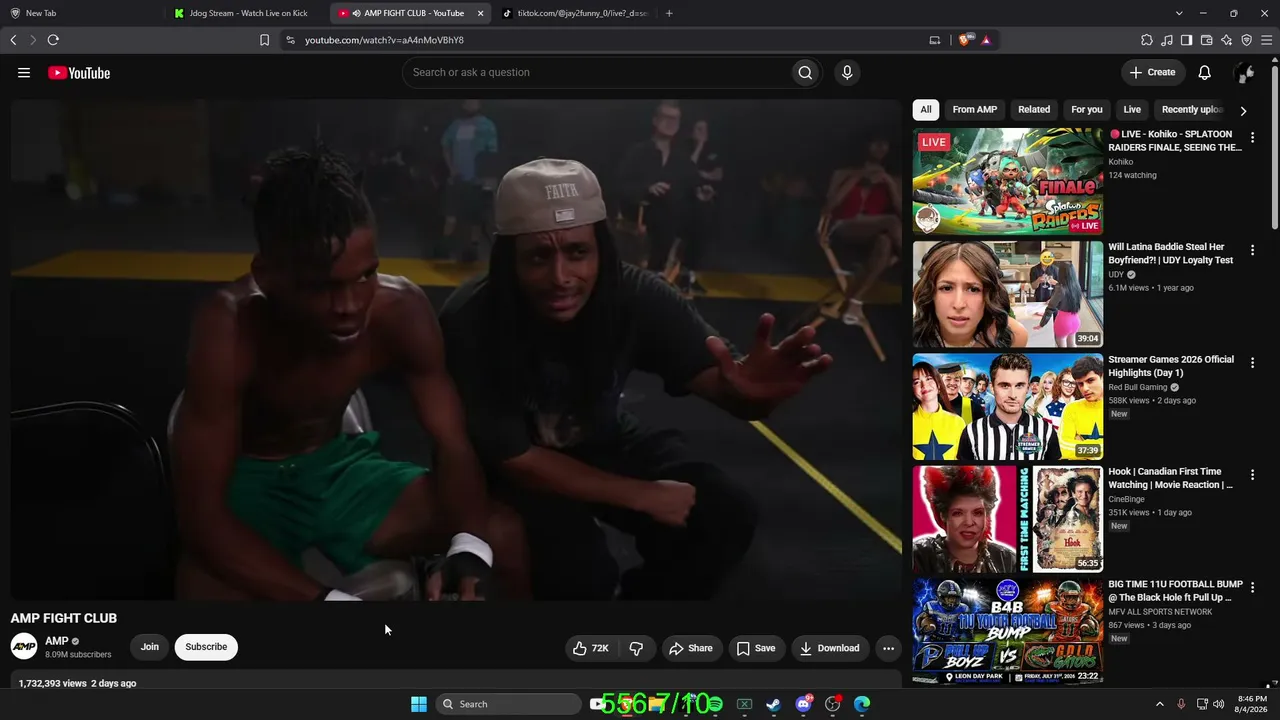Open Leo AI sparkle icon
Viewport: 1280px width, 720px height.
coord(1227,40)
